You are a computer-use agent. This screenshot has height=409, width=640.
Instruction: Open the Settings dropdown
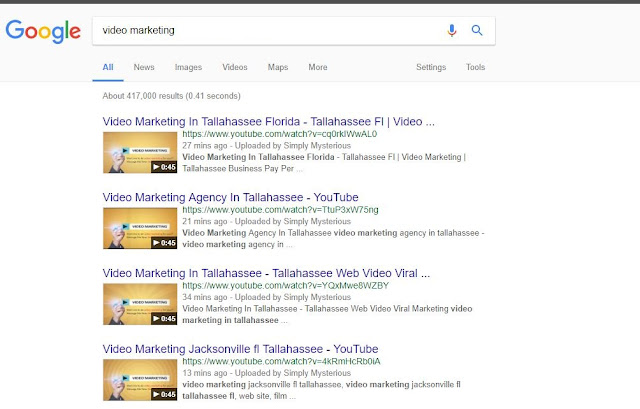click(x=431, y=67)
